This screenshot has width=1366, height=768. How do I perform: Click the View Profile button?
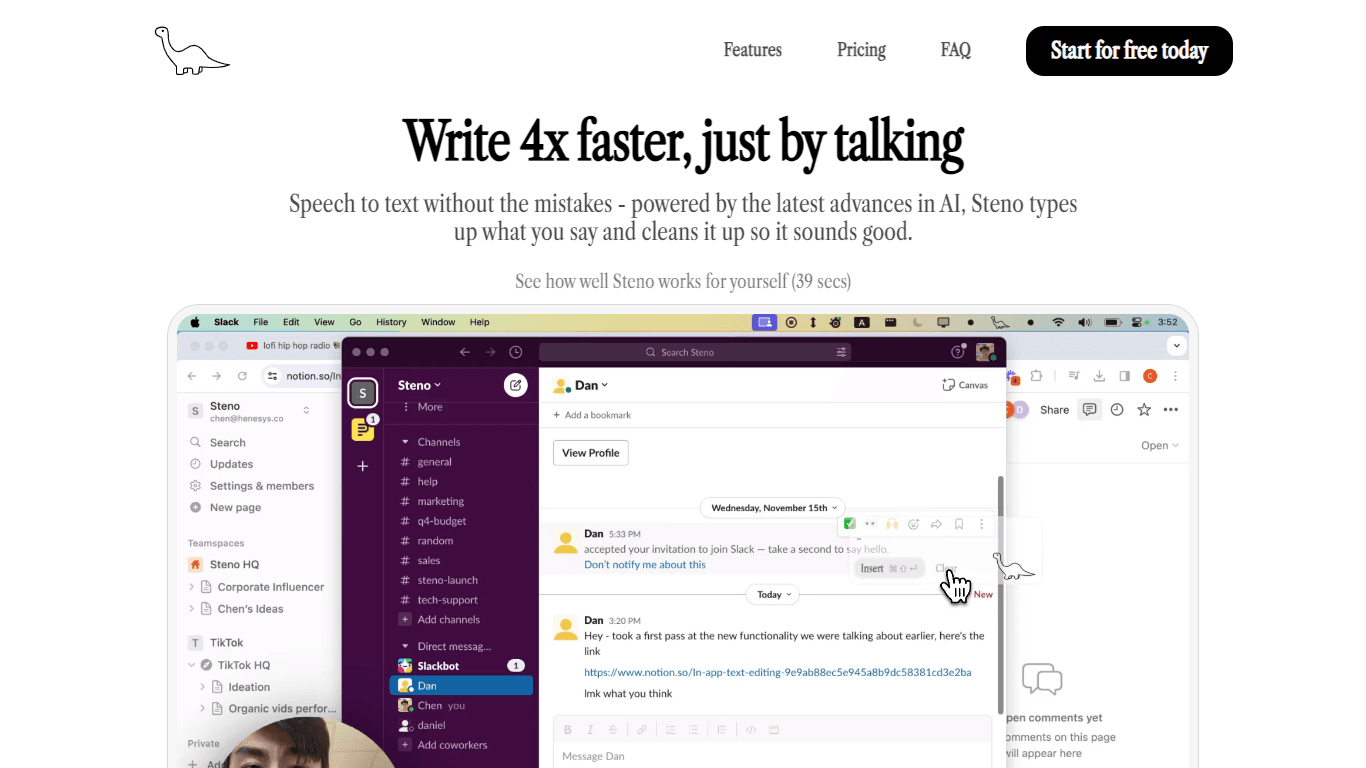(x=590, y=453)
